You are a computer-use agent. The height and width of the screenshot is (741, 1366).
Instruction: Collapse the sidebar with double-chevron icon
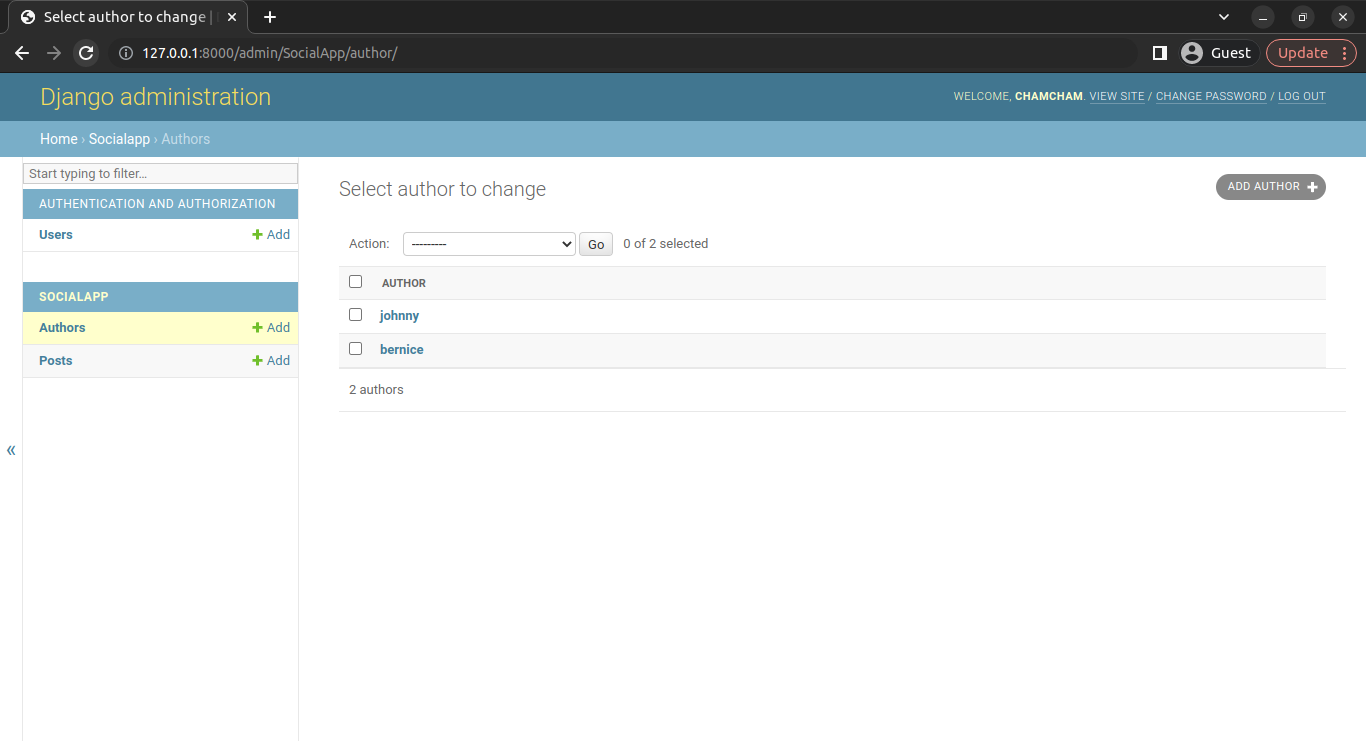11,450
